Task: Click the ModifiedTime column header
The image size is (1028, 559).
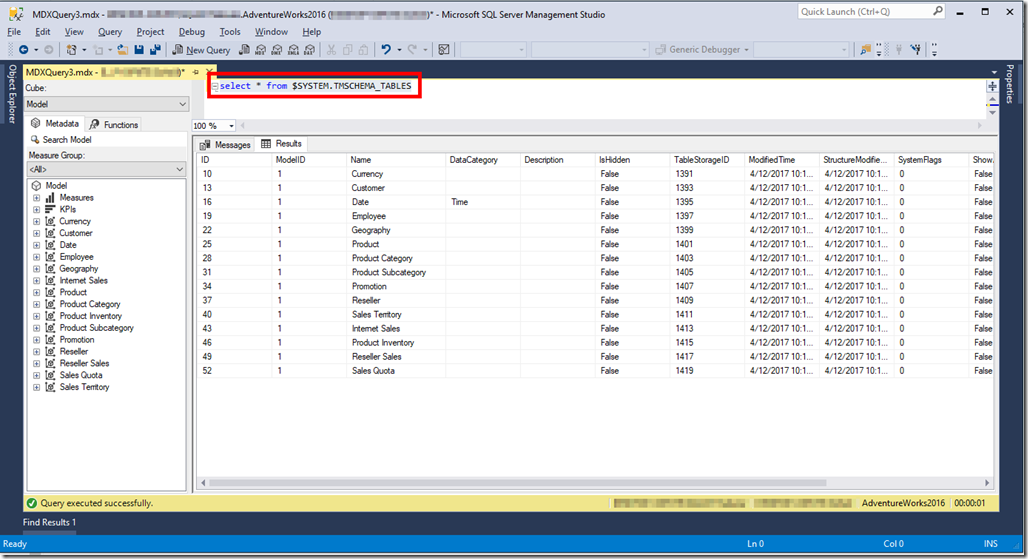Action: tap(781, 160)
